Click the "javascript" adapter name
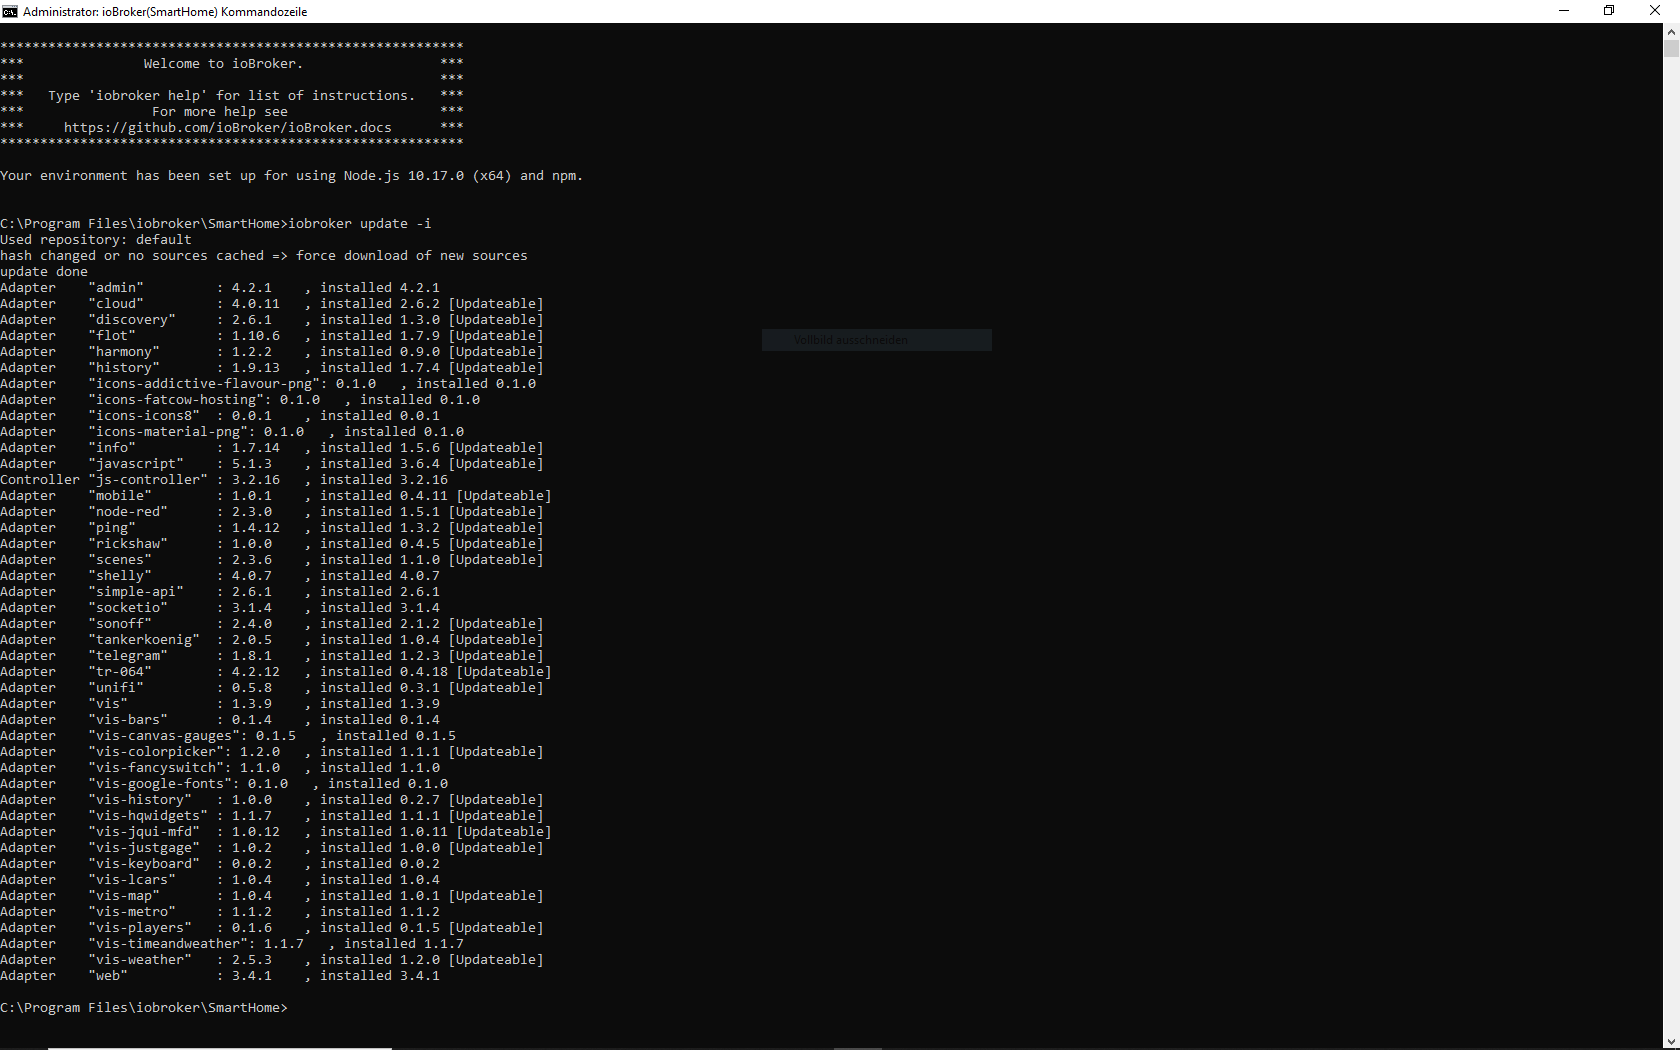 pos(136,464)
